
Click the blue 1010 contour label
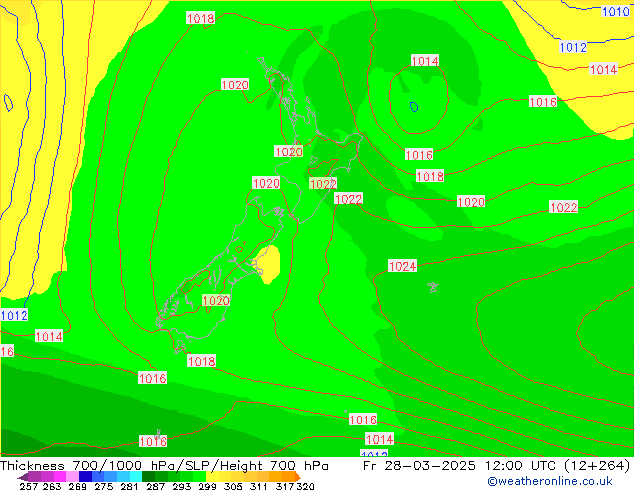pos(616,11)
